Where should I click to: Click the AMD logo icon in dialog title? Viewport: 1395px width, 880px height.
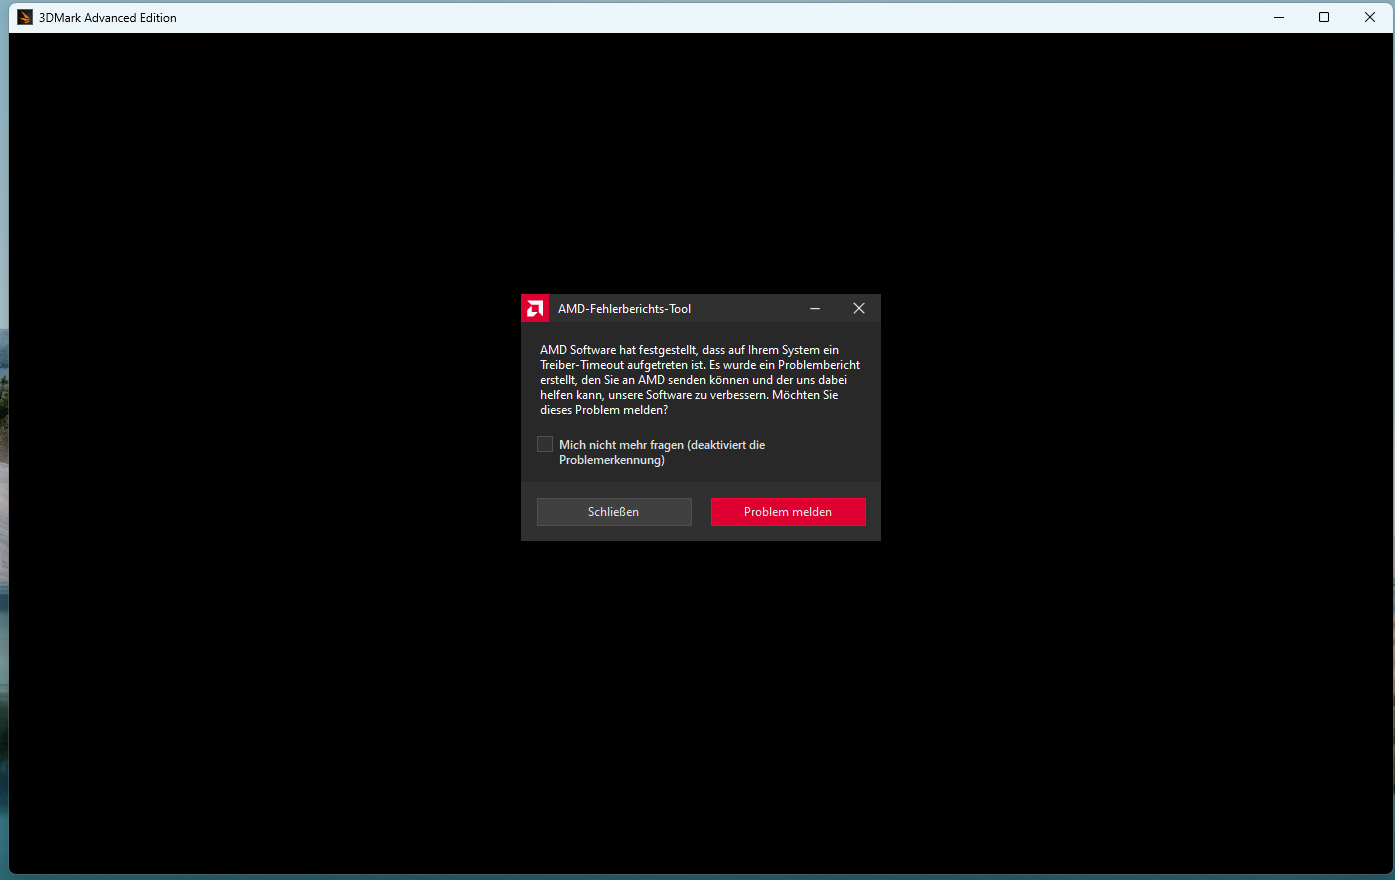(x=535, y=308)
